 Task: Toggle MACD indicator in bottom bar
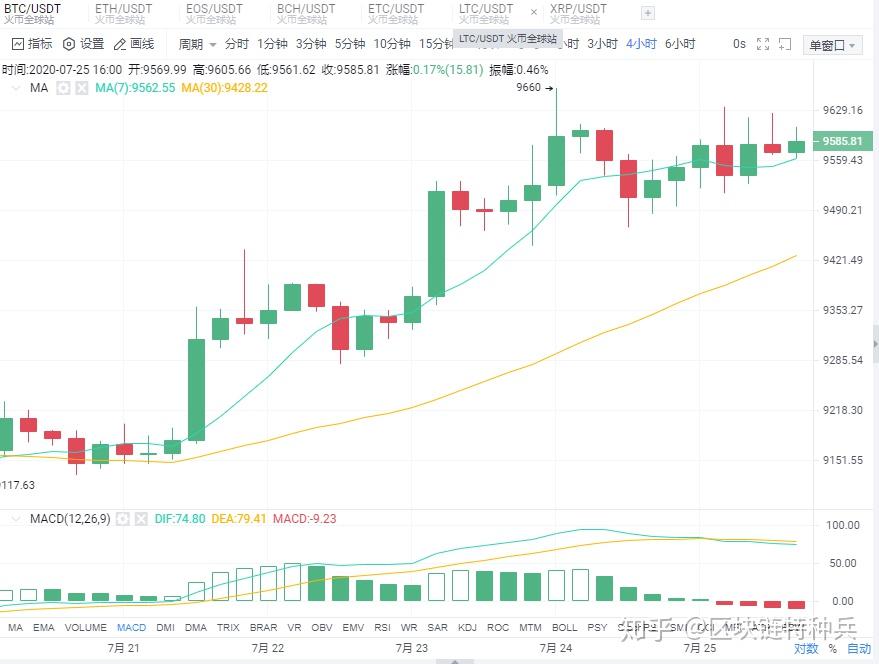tap(131, 628)
